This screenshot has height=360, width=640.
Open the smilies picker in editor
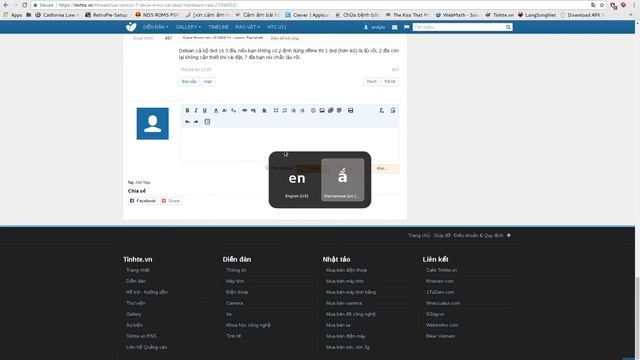coord(313,110)
